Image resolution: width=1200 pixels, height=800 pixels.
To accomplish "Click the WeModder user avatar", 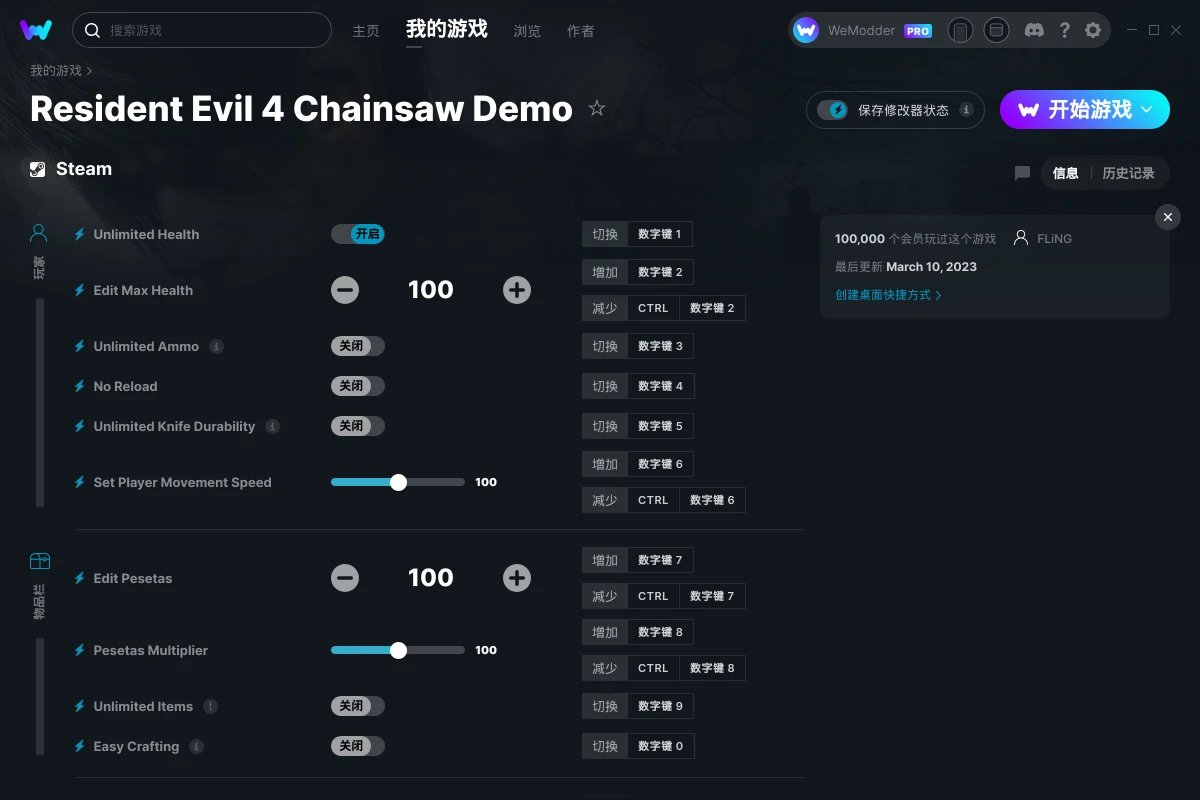I will 806,30.
